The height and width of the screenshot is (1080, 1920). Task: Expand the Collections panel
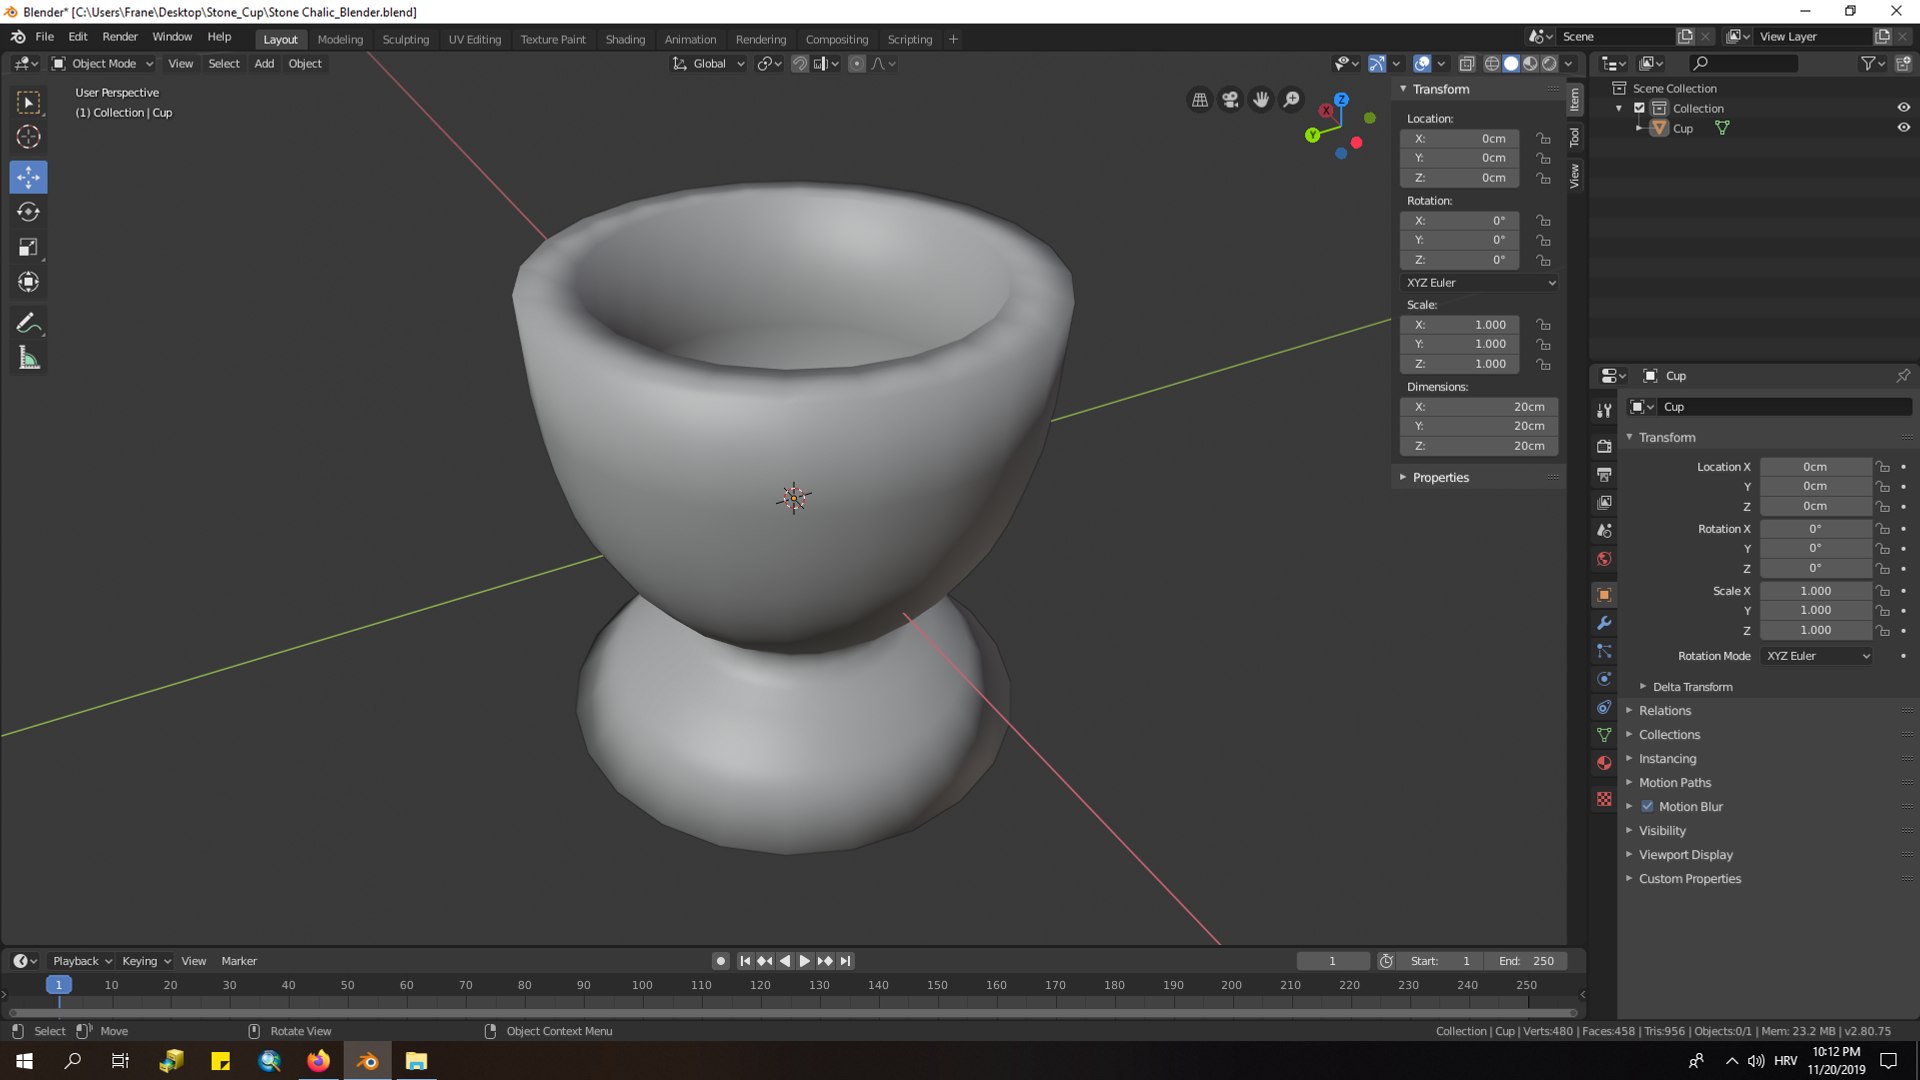click(1668, 735)
